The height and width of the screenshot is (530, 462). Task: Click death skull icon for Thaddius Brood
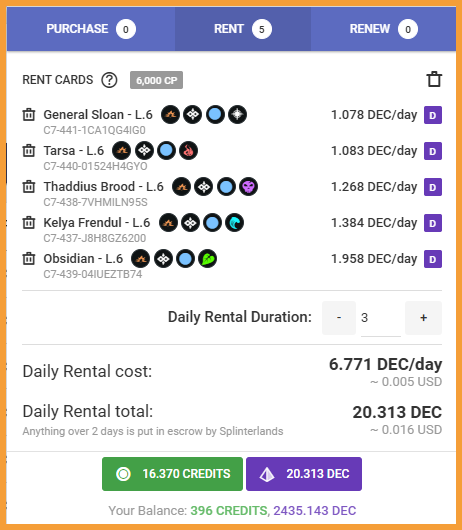click(248, 187)
